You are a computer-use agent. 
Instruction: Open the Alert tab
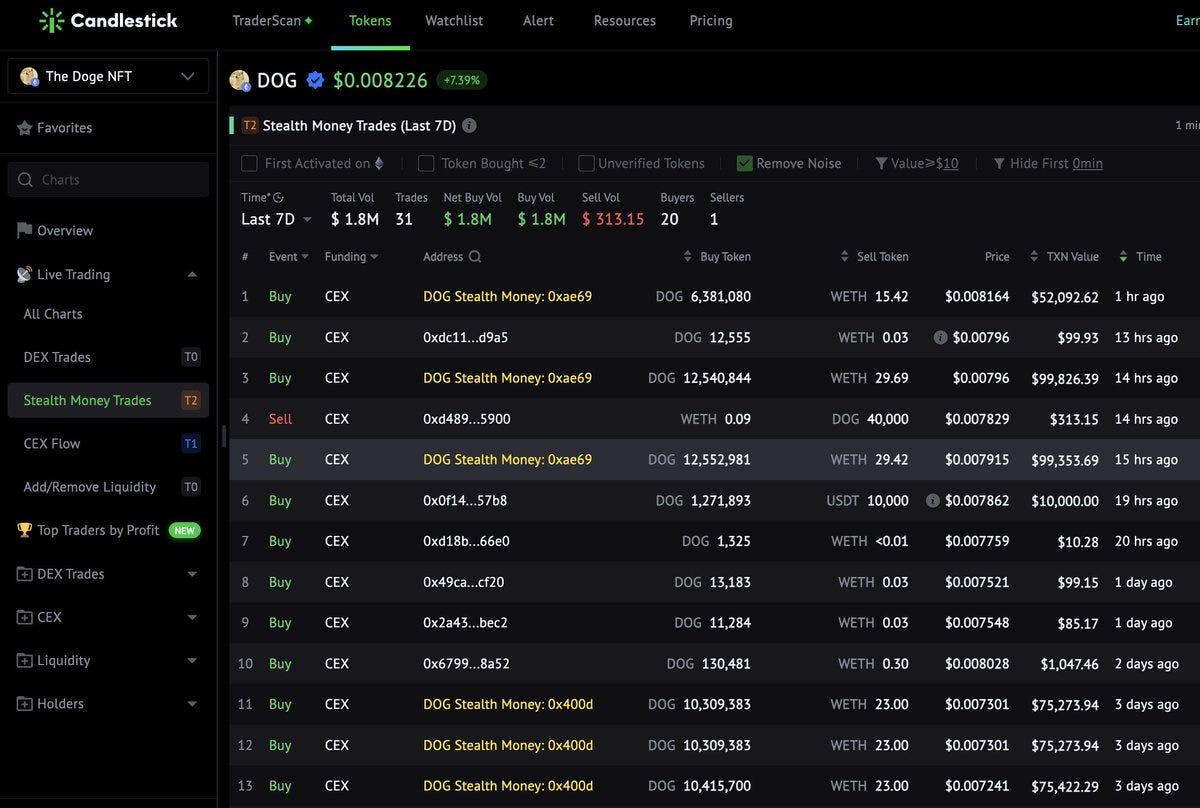(x=538, y=20)
